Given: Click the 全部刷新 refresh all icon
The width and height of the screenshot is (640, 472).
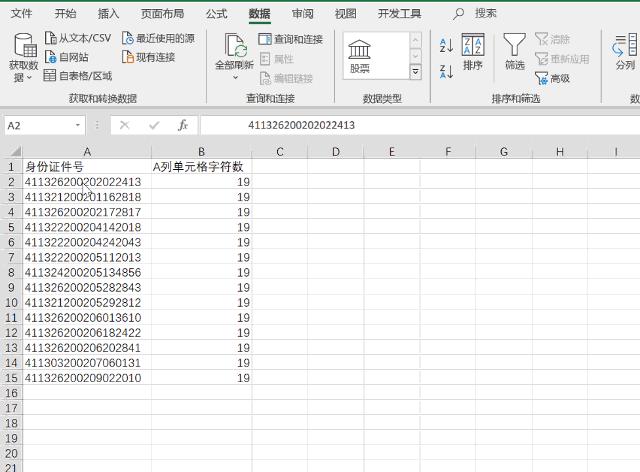Looking at the screenshot, I should (x=235, y=46).
